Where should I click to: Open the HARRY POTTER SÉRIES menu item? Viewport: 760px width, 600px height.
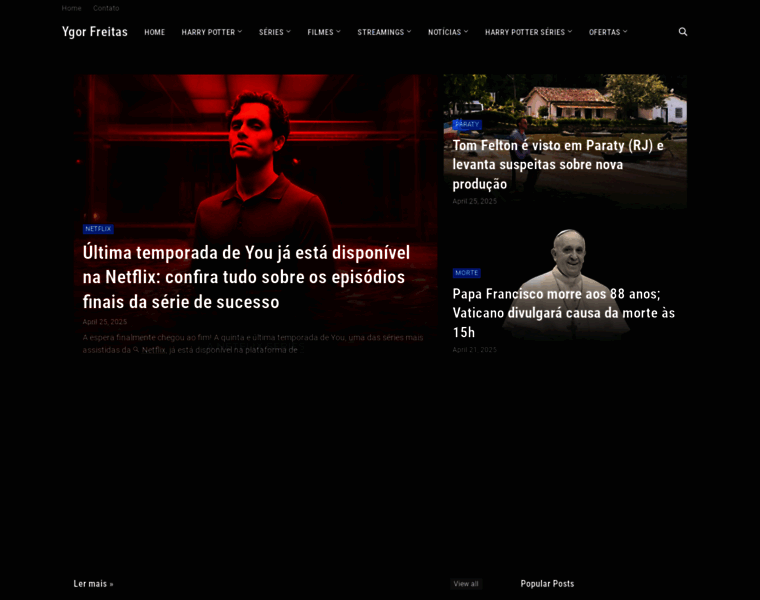(525, 32)
